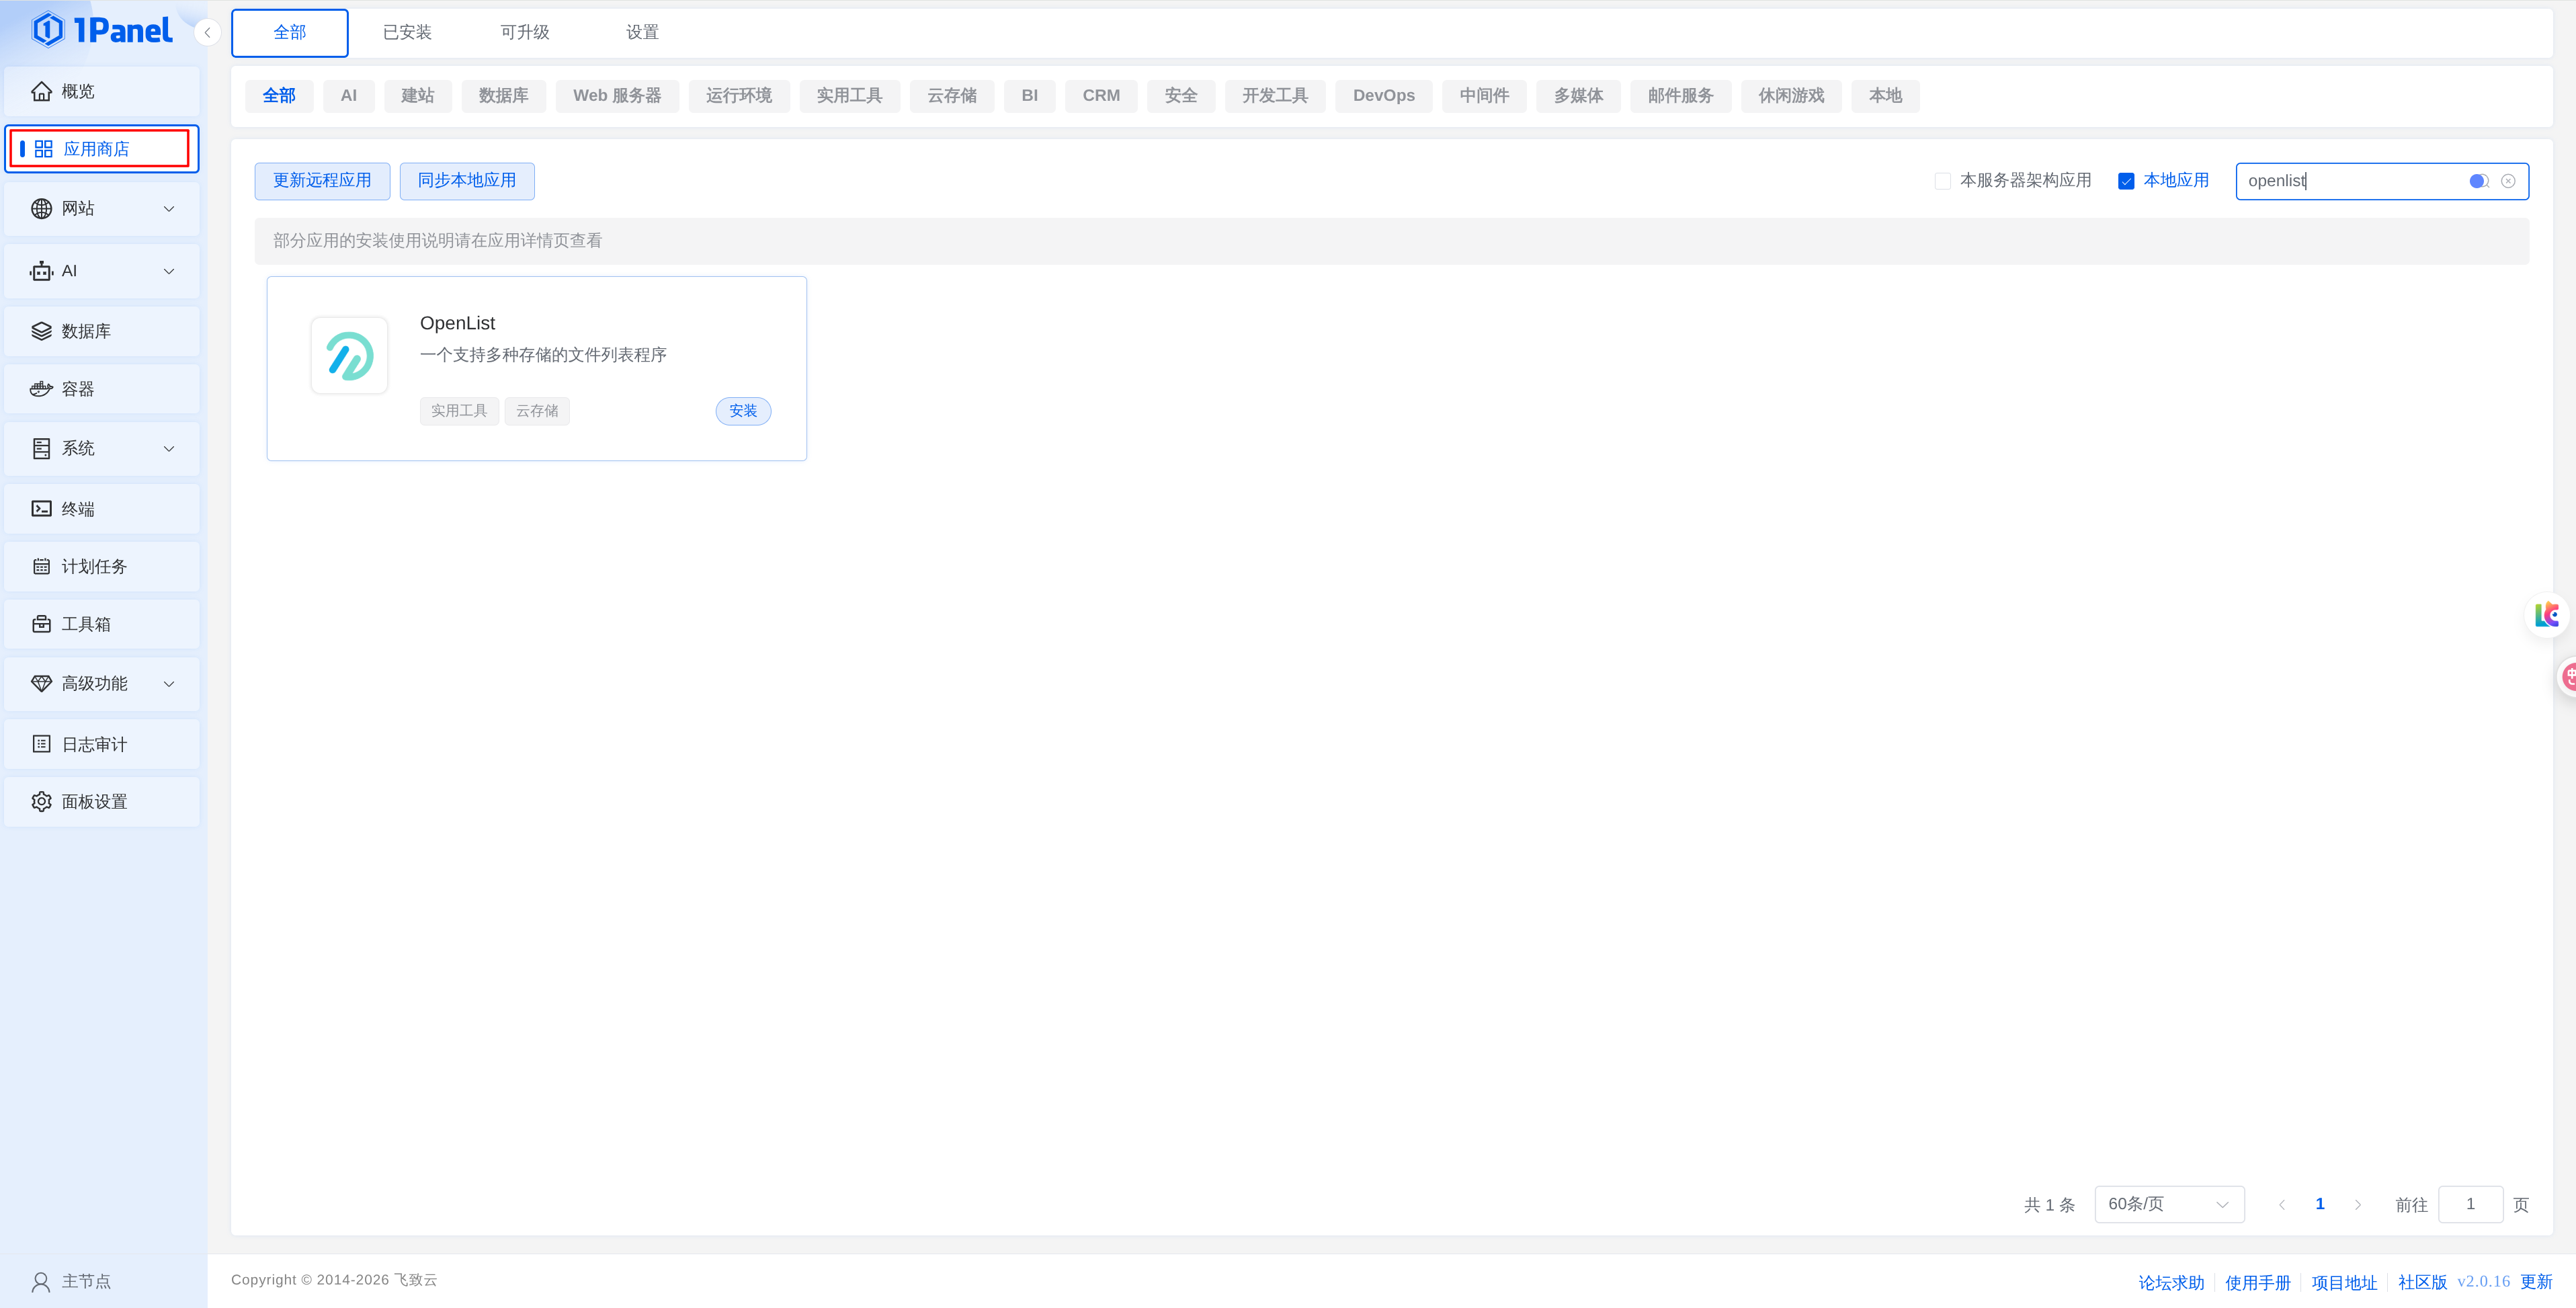Click the 1Panel logo
This screenshot has width=2576, height=1308.
point(101,30)
